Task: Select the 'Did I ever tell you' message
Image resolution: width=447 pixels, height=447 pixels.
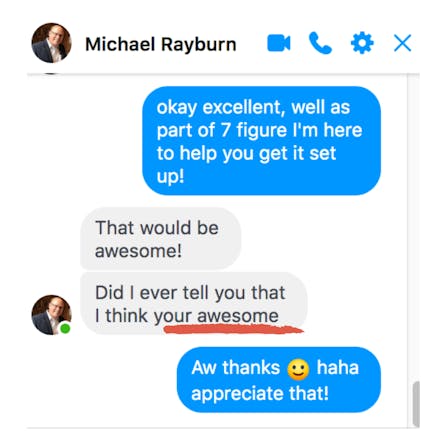Action: (194, 304)
